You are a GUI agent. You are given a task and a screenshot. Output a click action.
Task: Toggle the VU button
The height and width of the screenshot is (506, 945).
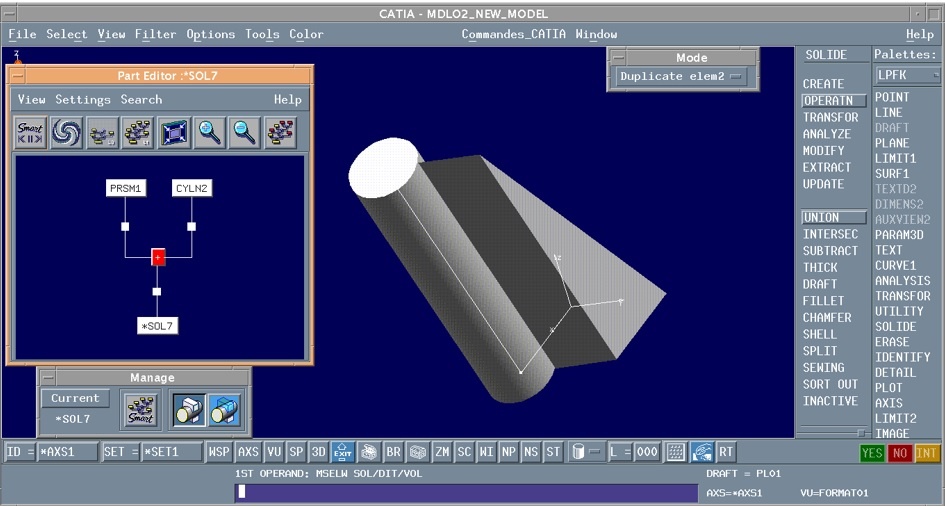click(274, 452)
